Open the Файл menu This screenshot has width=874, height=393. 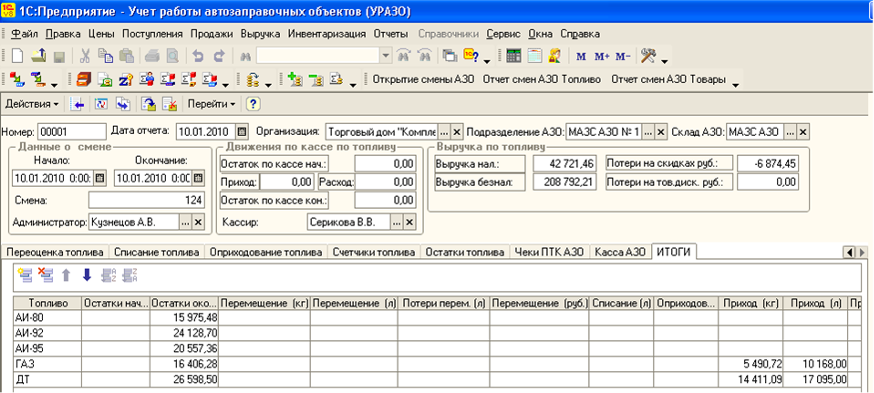[24, 34]
